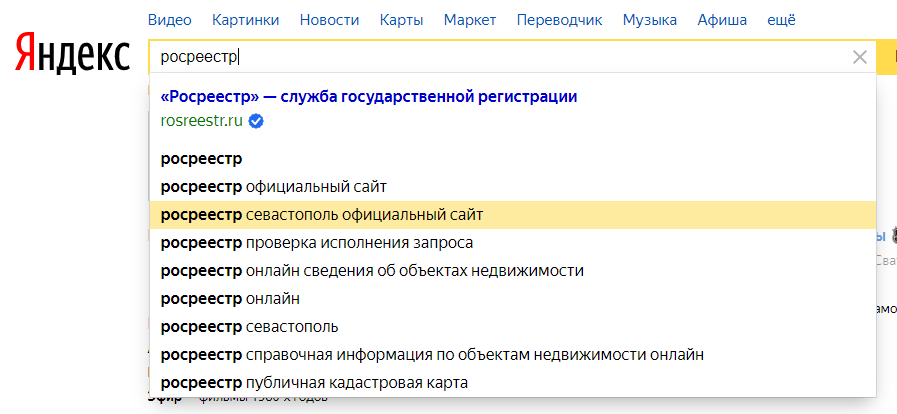Go to the Музыка tab
The width and height of the screenshot is (897, 414).
[x=650, y=21]
